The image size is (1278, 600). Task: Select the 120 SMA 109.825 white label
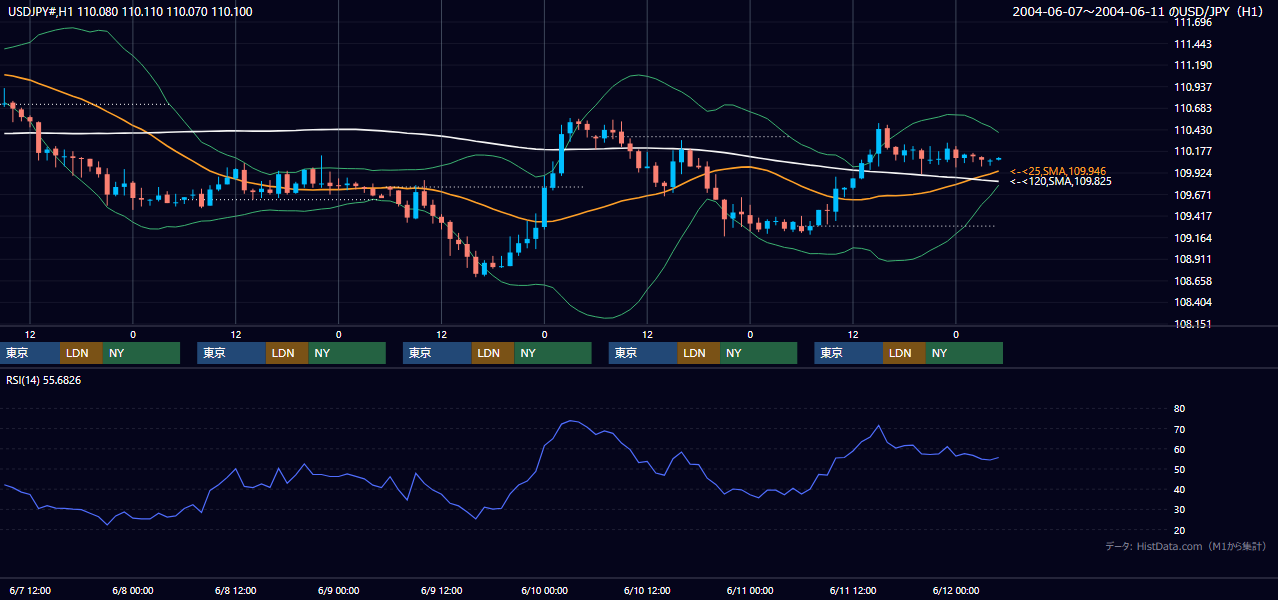coord(1058,181)
